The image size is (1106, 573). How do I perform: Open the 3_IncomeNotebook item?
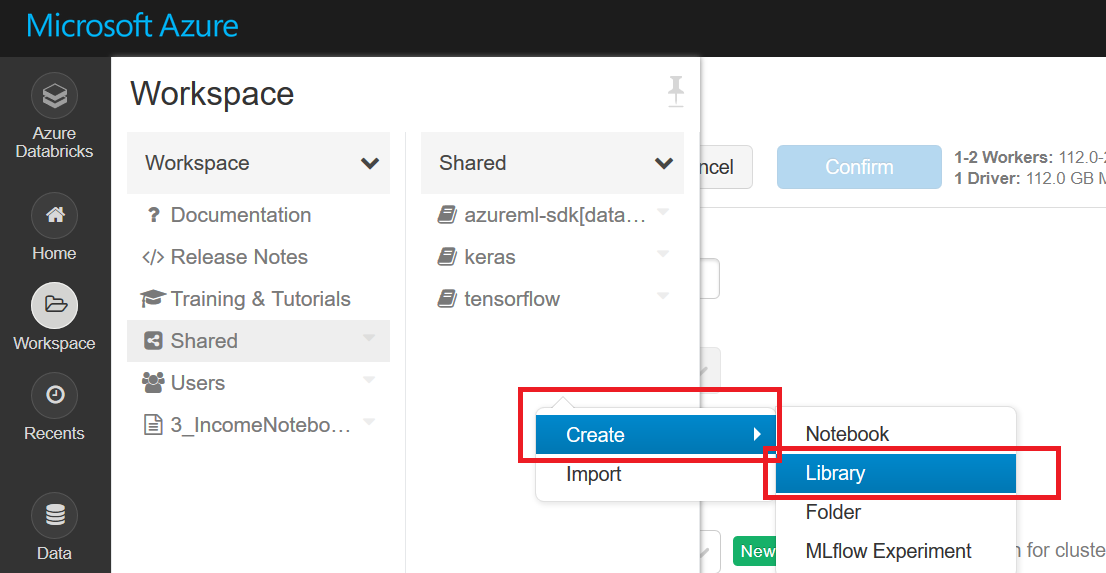[260, 425]
